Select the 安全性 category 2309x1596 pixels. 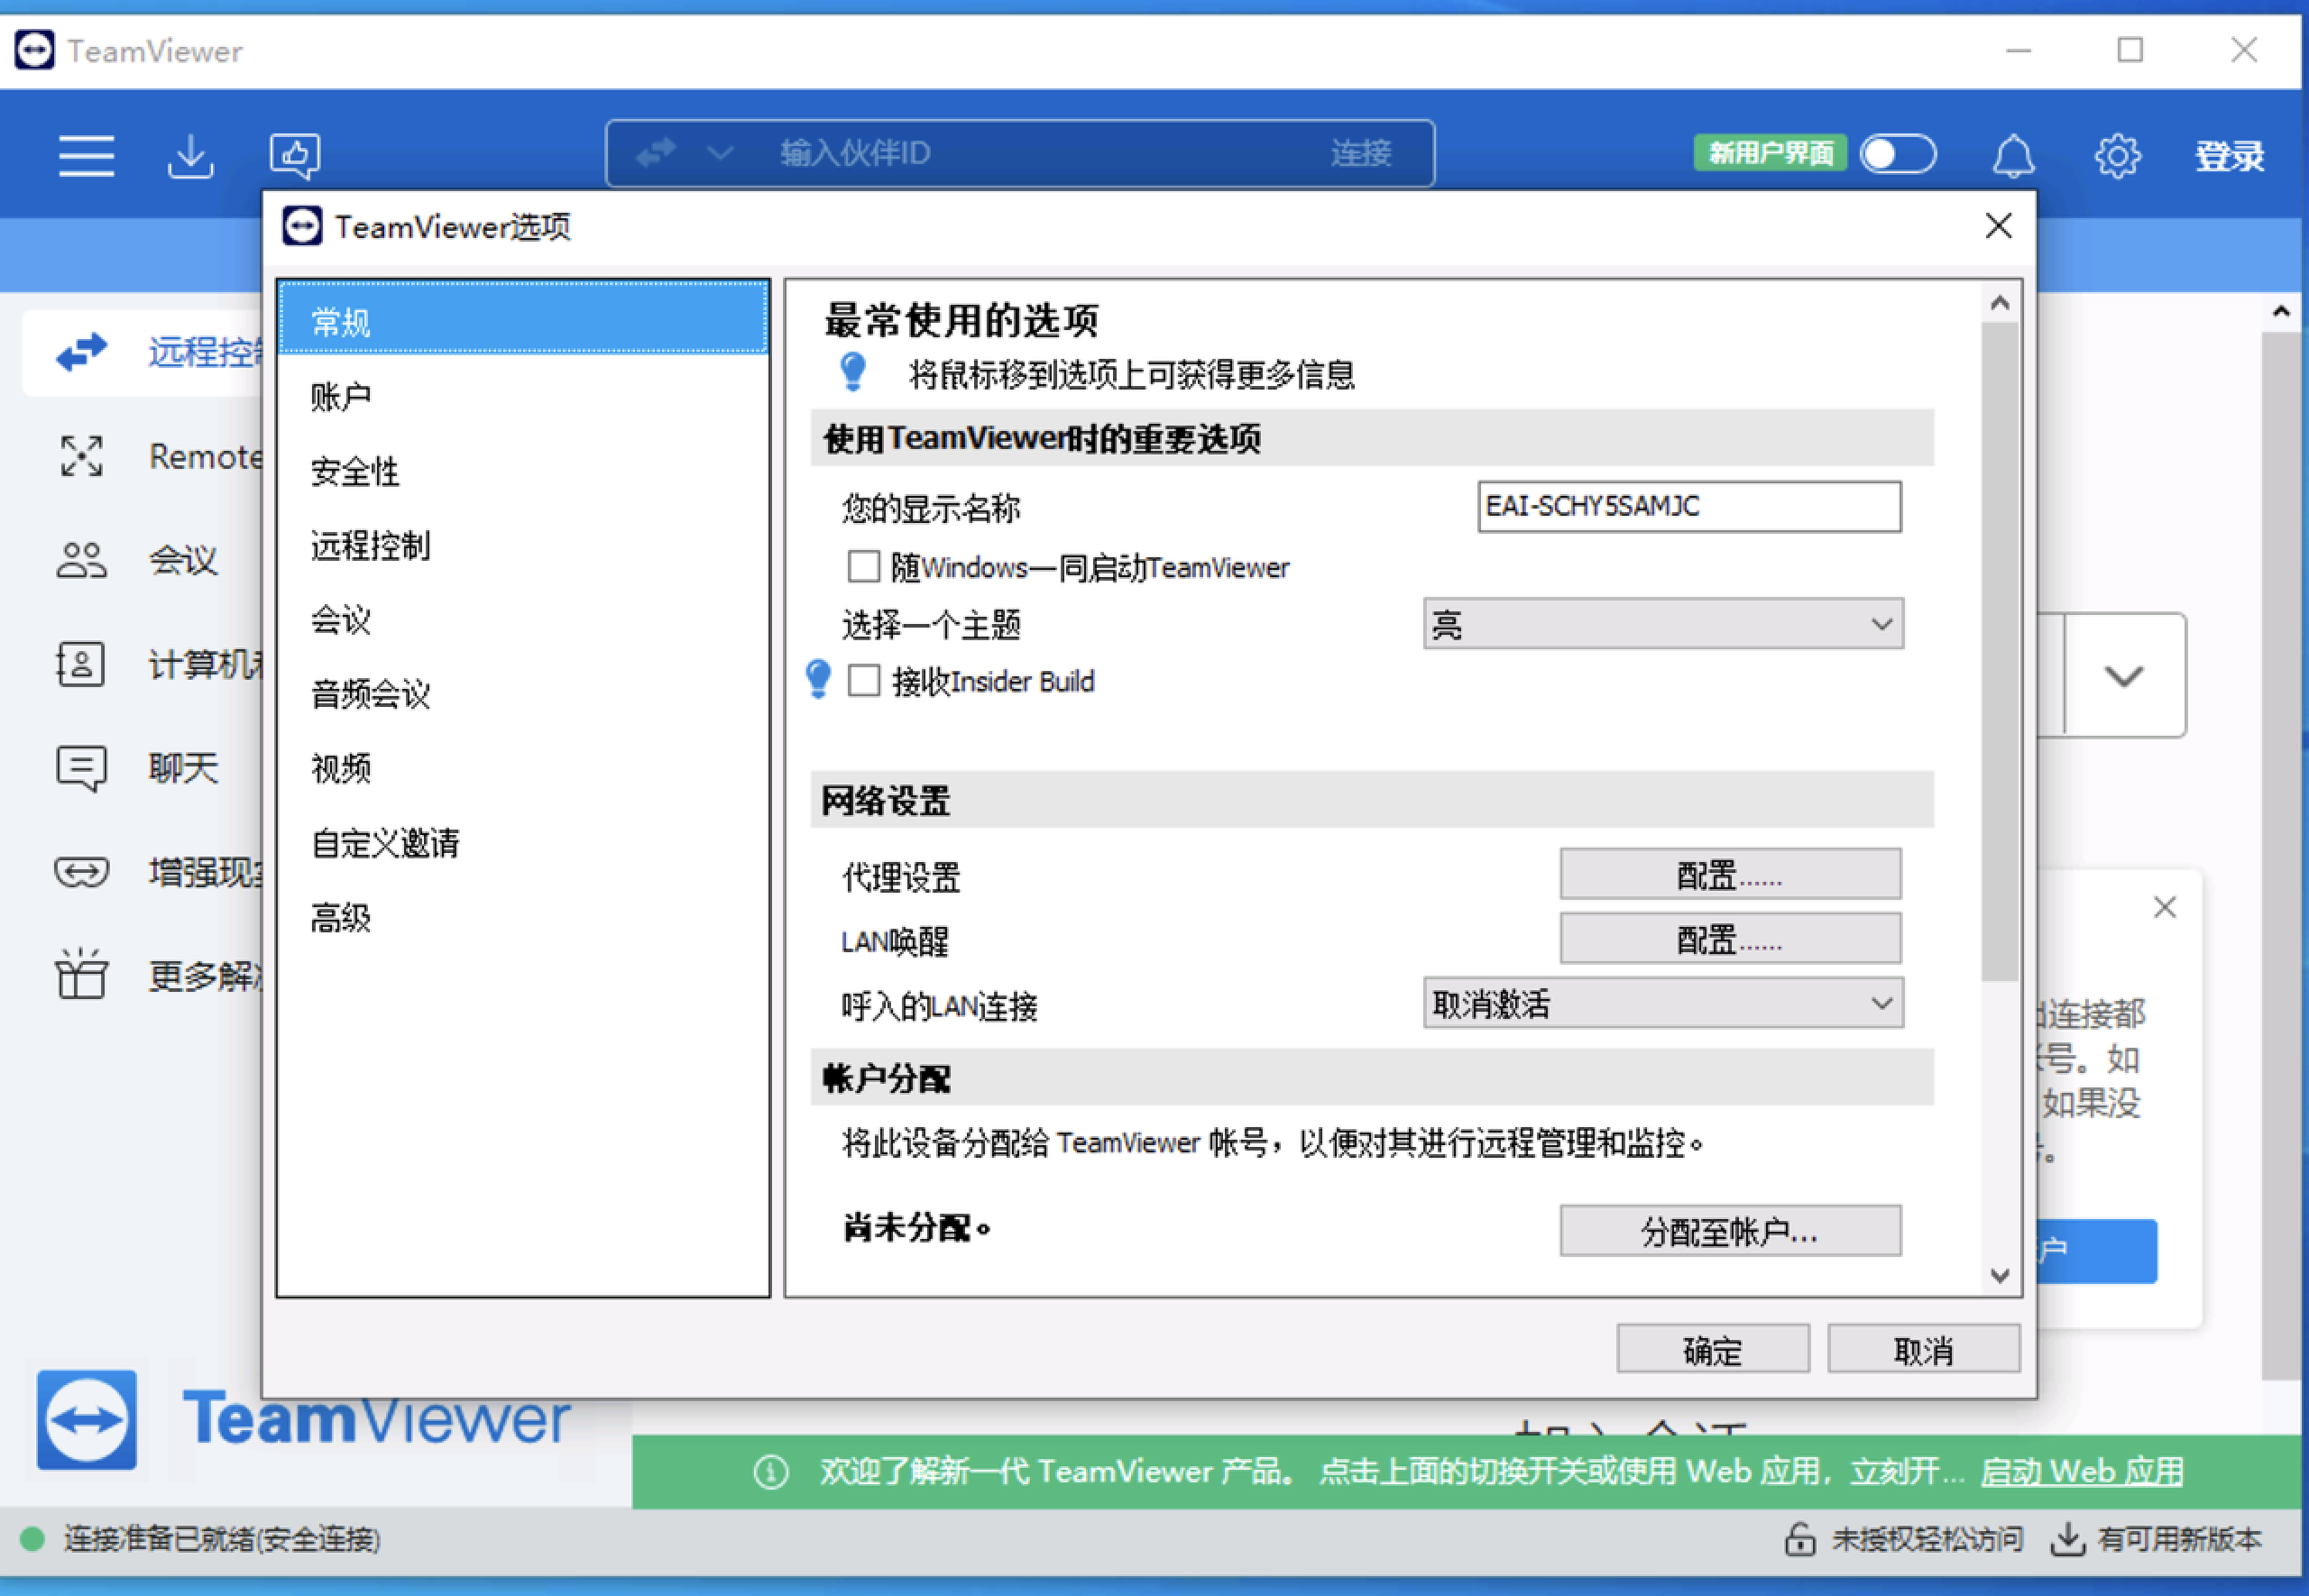click(524, 470)
